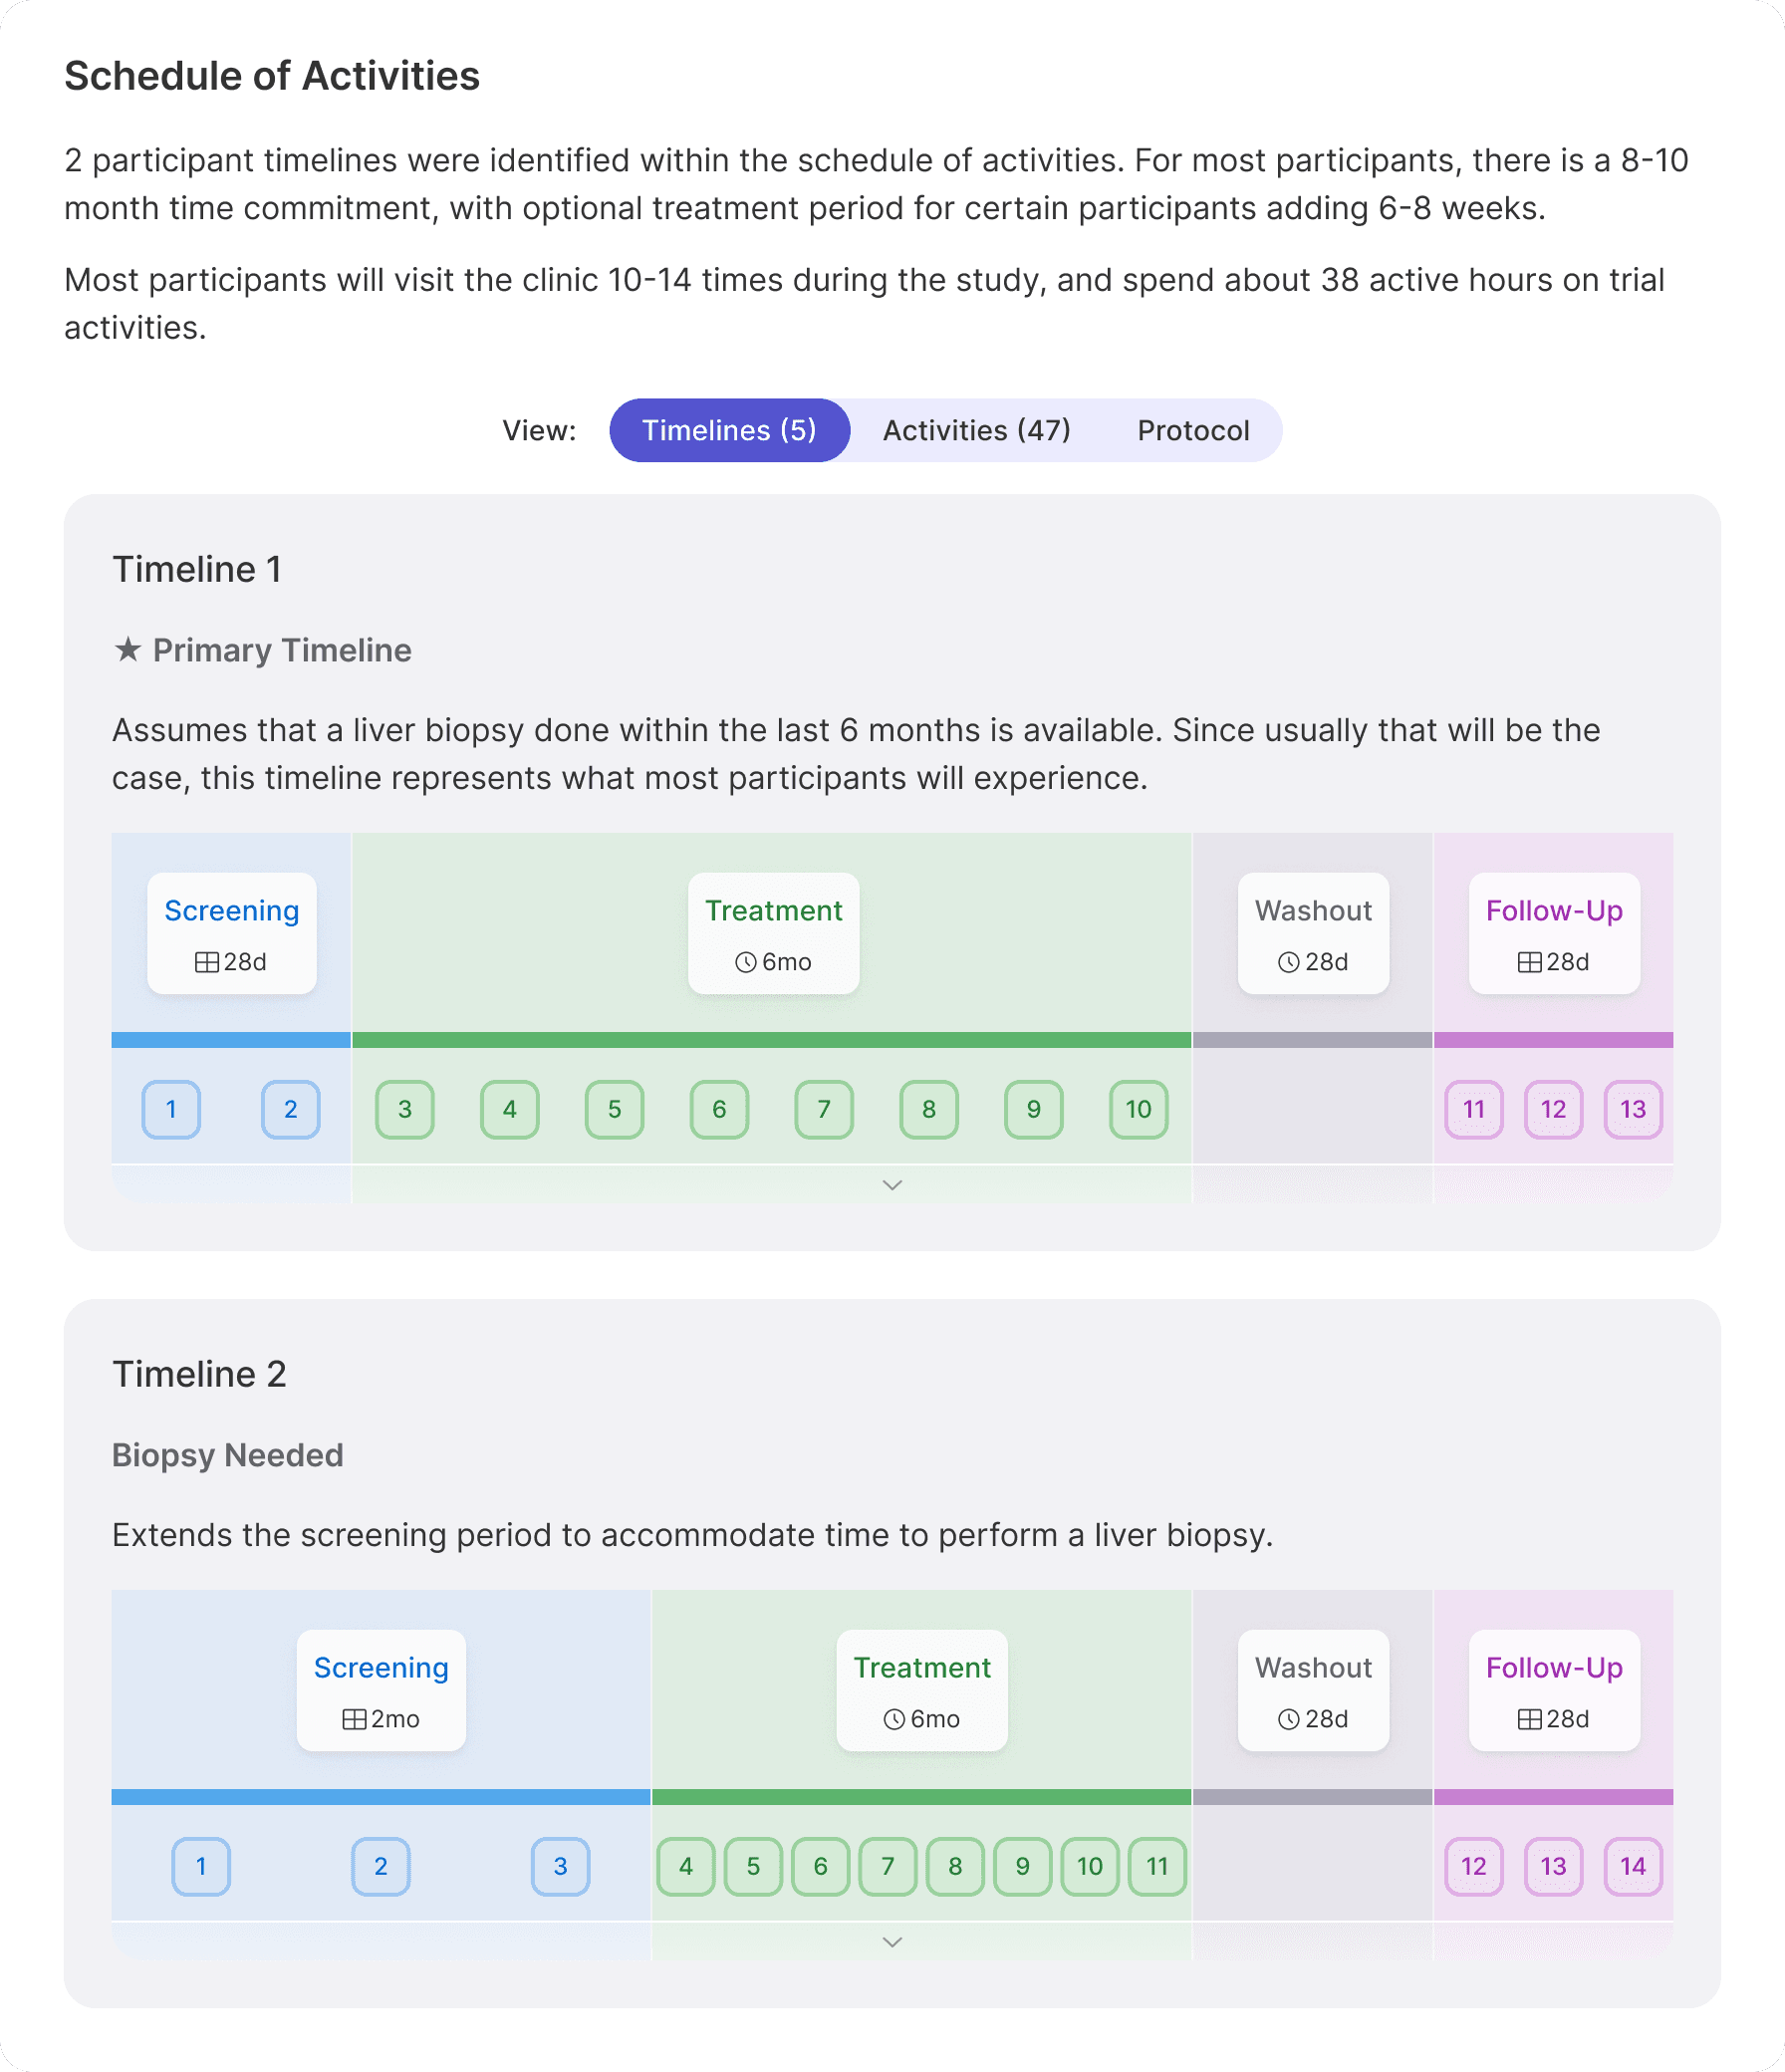The width and height of the screenshot is (1785, 2072).
Task: Select visit 10 in Timeline 1 Treatment phase
Action: [x=1139, y=1110]
